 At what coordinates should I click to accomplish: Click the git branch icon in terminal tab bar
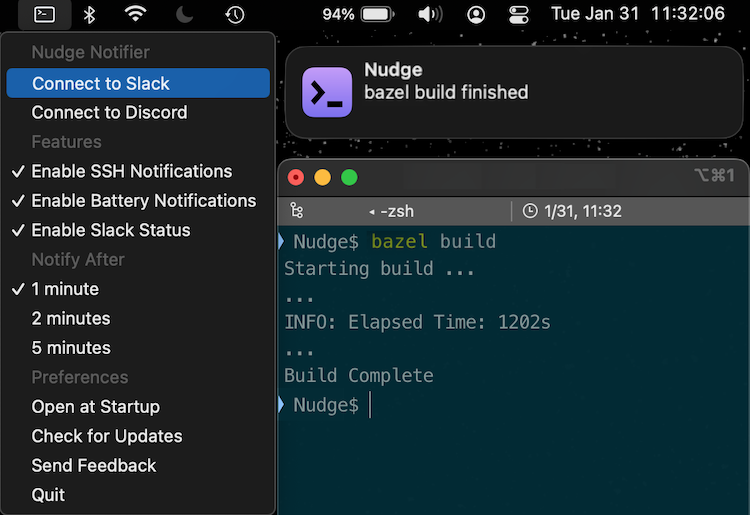pyautogui.click(x=297, y=210)
